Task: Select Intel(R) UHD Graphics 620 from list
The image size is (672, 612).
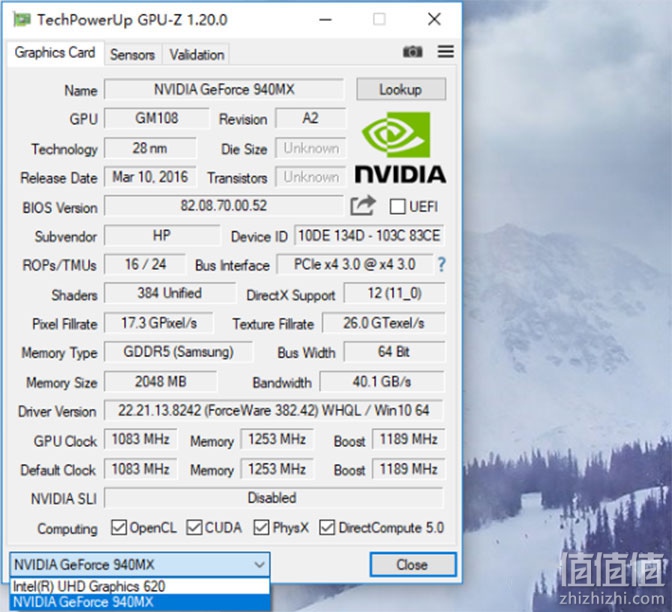Action: [x=140, y=586]
